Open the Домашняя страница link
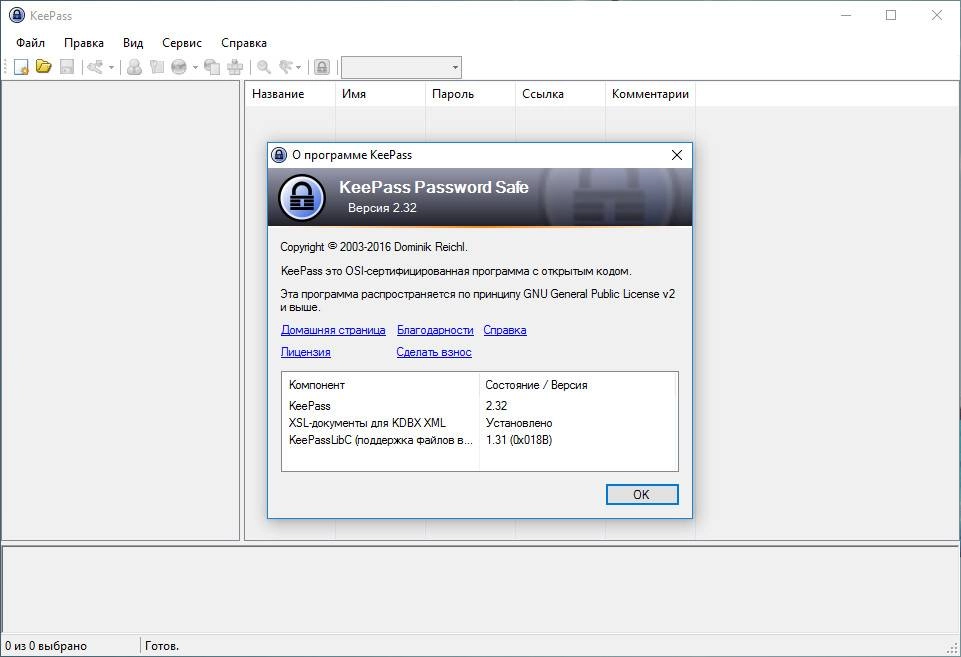Screen dimensions: 961x657 tap(333, 330)
